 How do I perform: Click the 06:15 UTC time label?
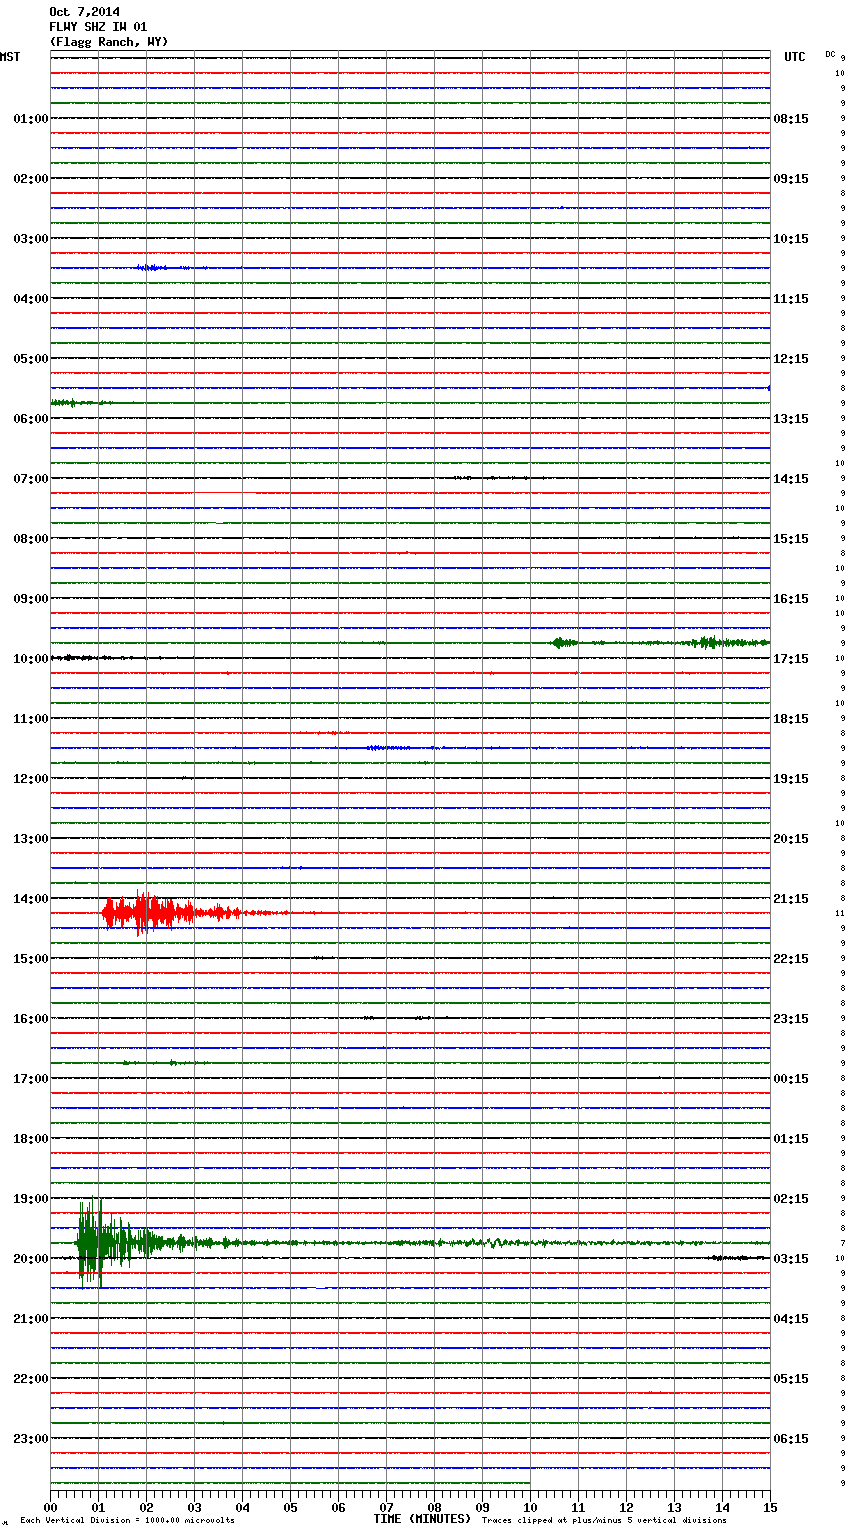pyautogui.click(x=791, y=1438)
